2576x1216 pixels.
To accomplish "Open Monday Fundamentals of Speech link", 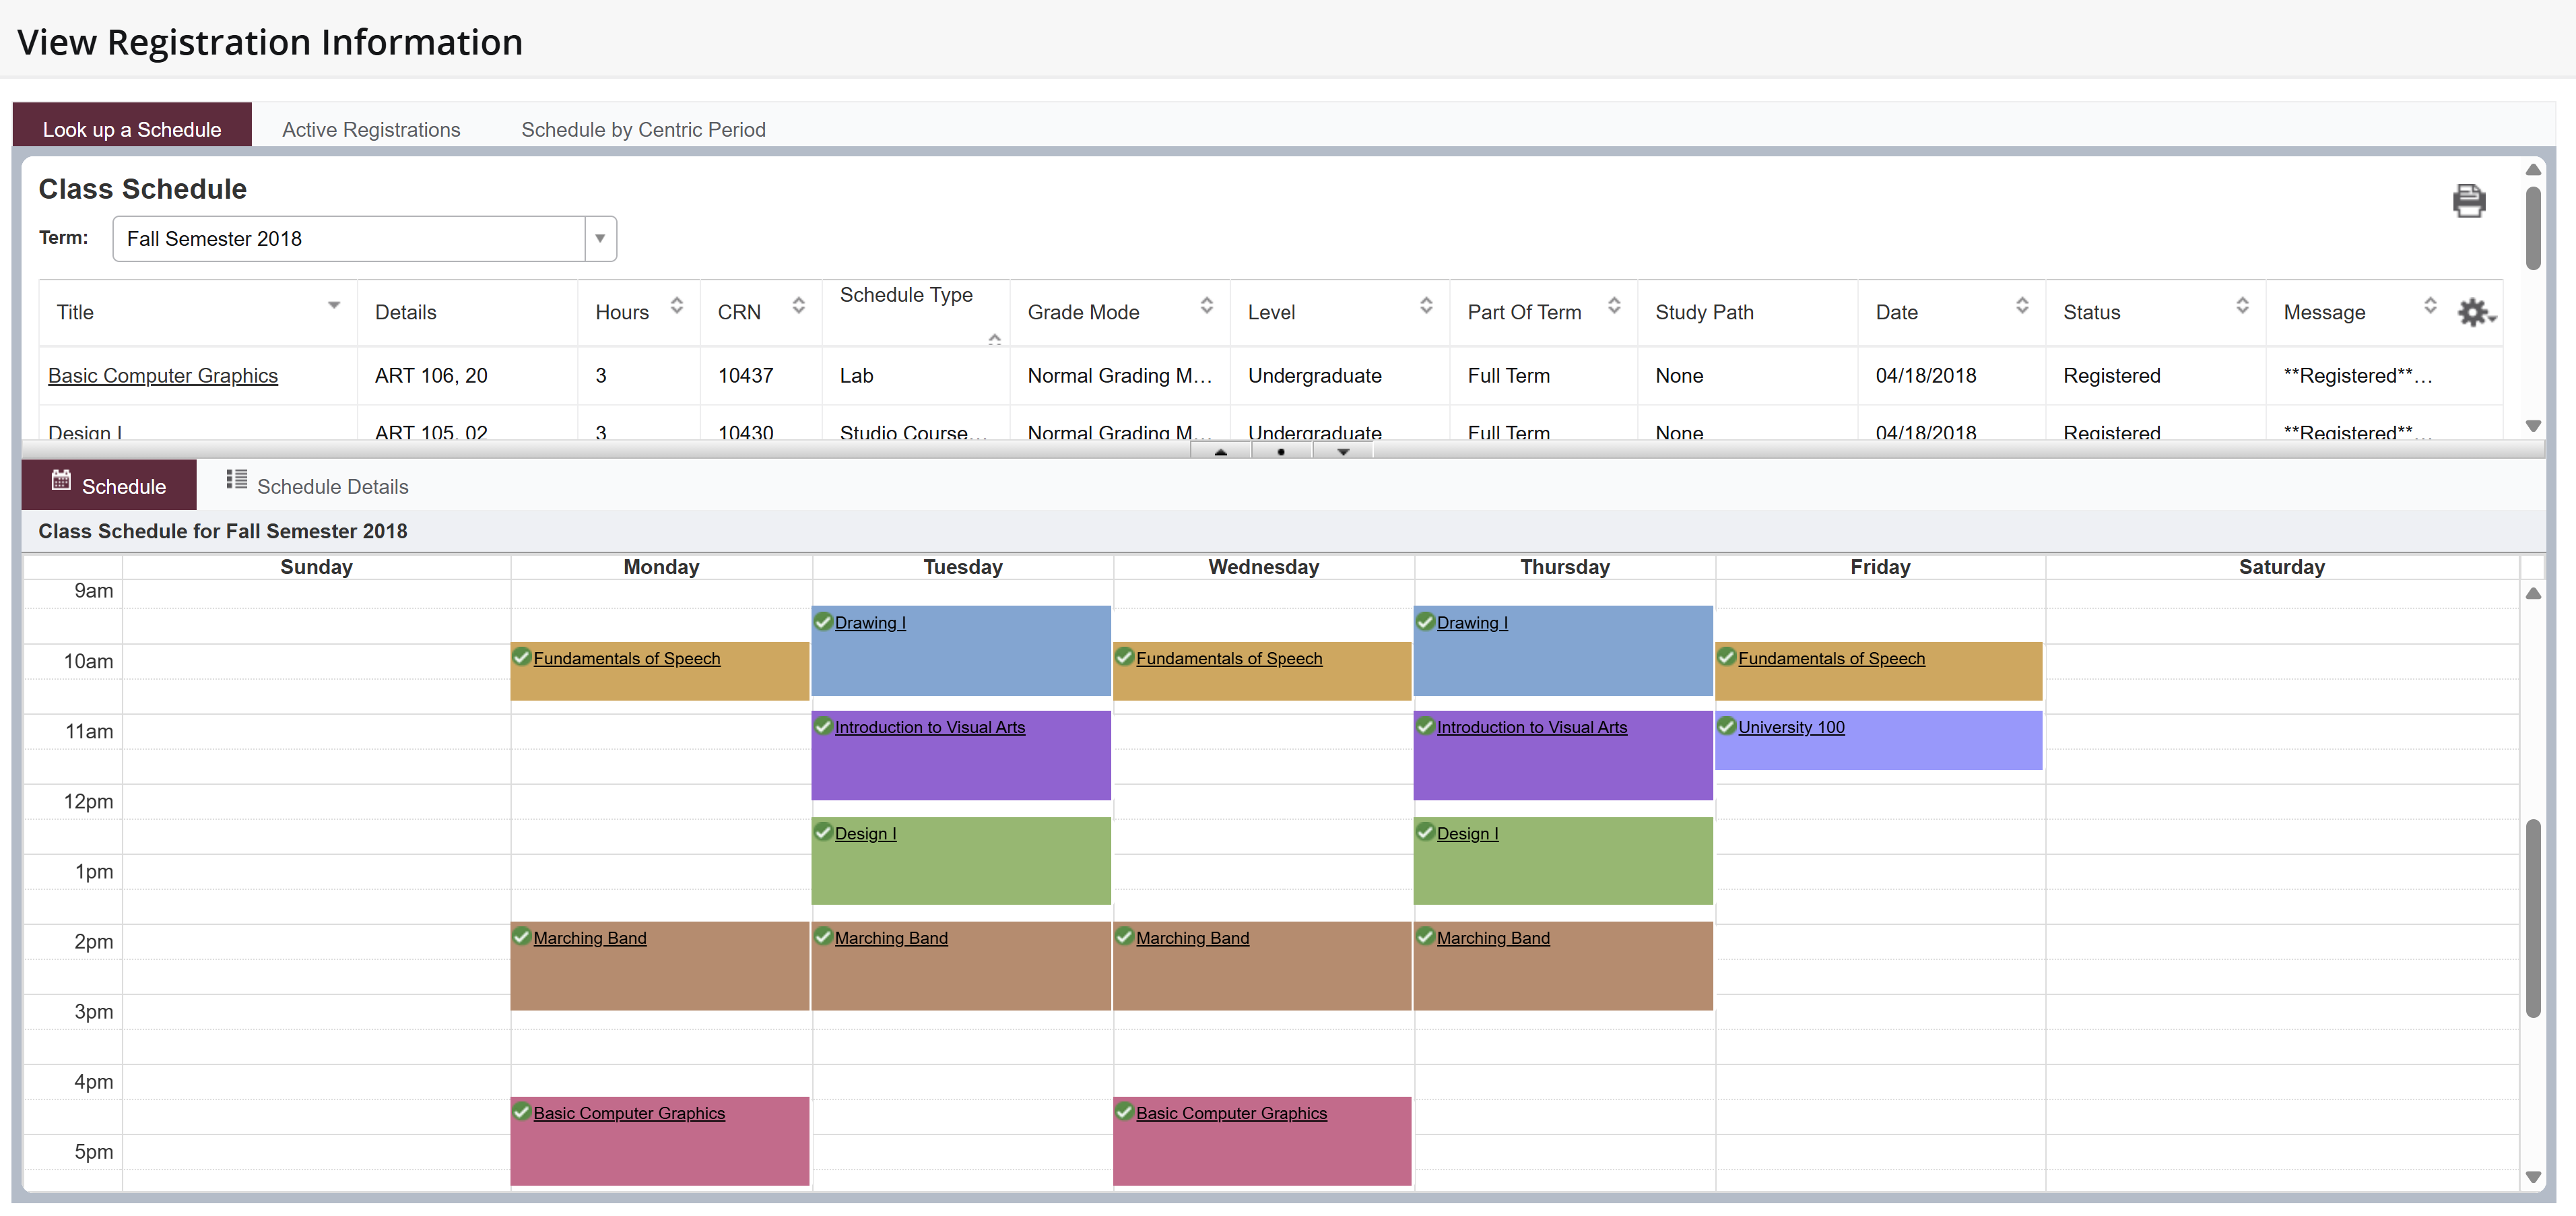I will click(626, 658).
